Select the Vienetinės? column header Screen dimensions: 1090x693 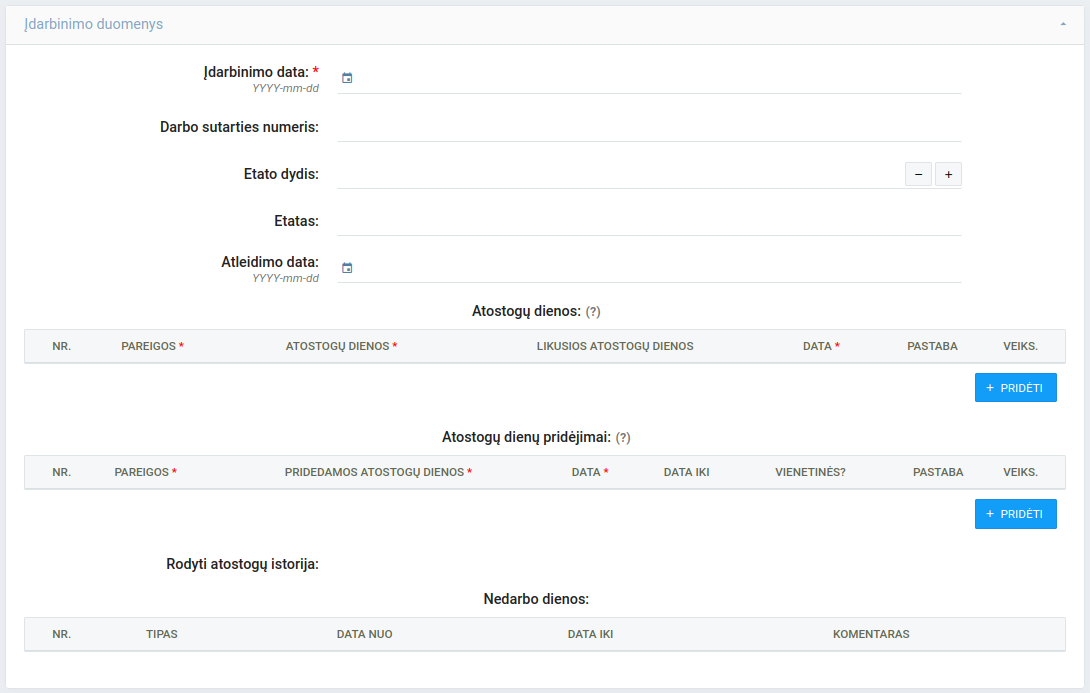tap(810, 472)
